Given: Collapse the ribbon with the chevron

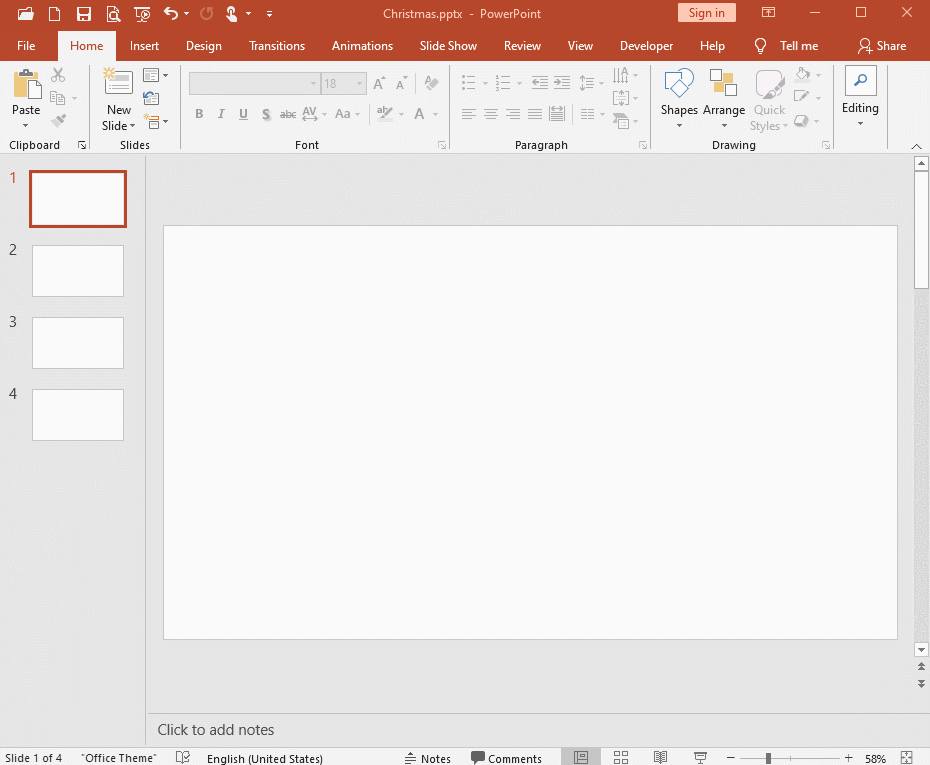Looking at the screenshot, I should [916, 146].
